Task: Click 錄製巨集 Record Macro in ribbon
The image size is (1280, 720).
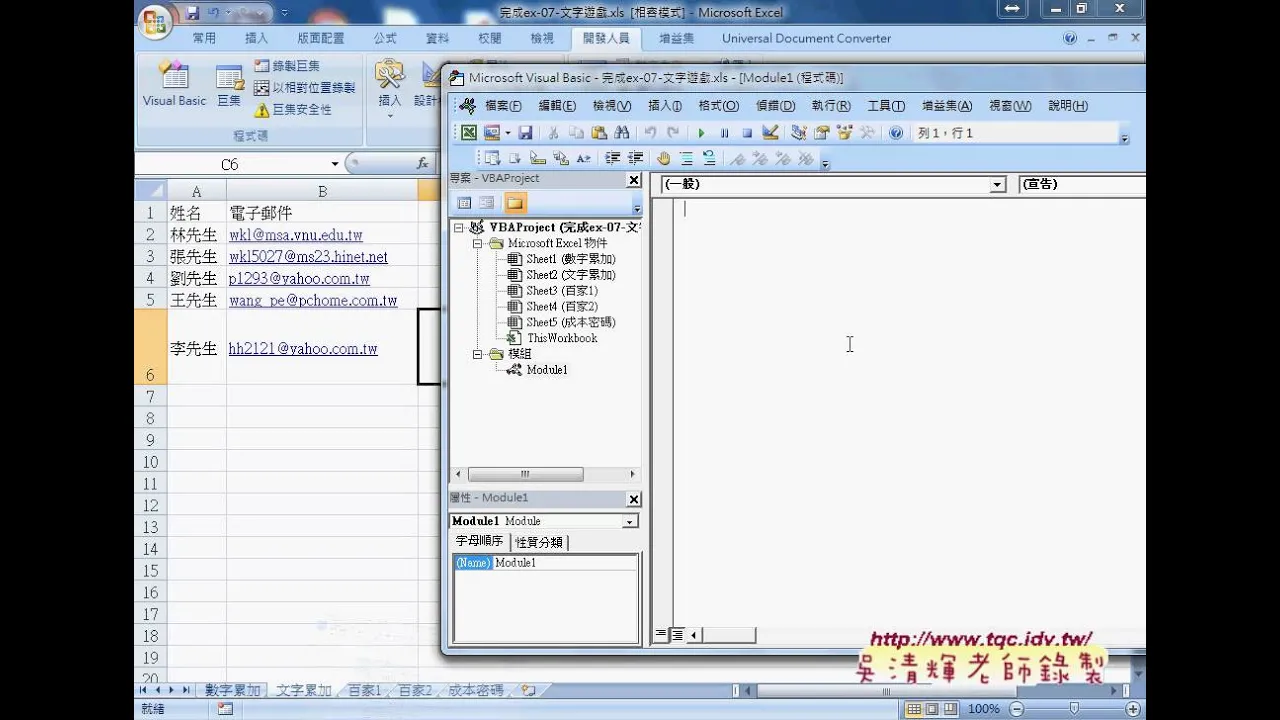Action: pos(287,66)
